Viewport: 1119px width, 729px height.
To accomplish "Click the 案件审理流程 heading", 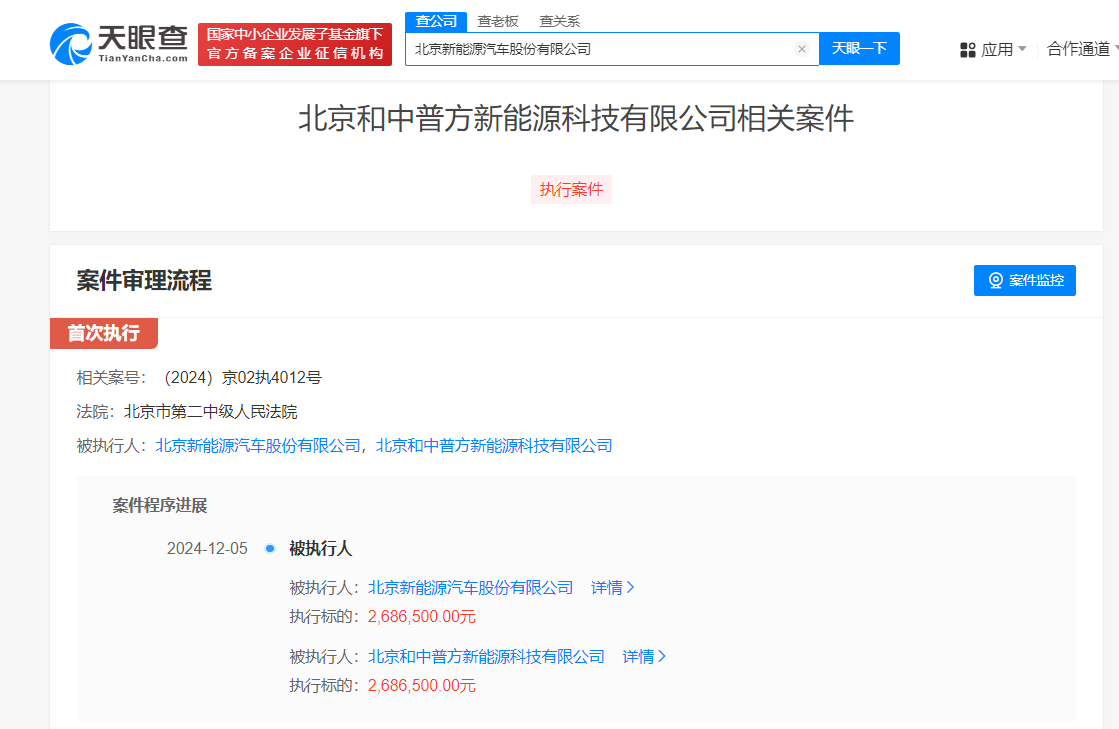I will pos(144,280).
